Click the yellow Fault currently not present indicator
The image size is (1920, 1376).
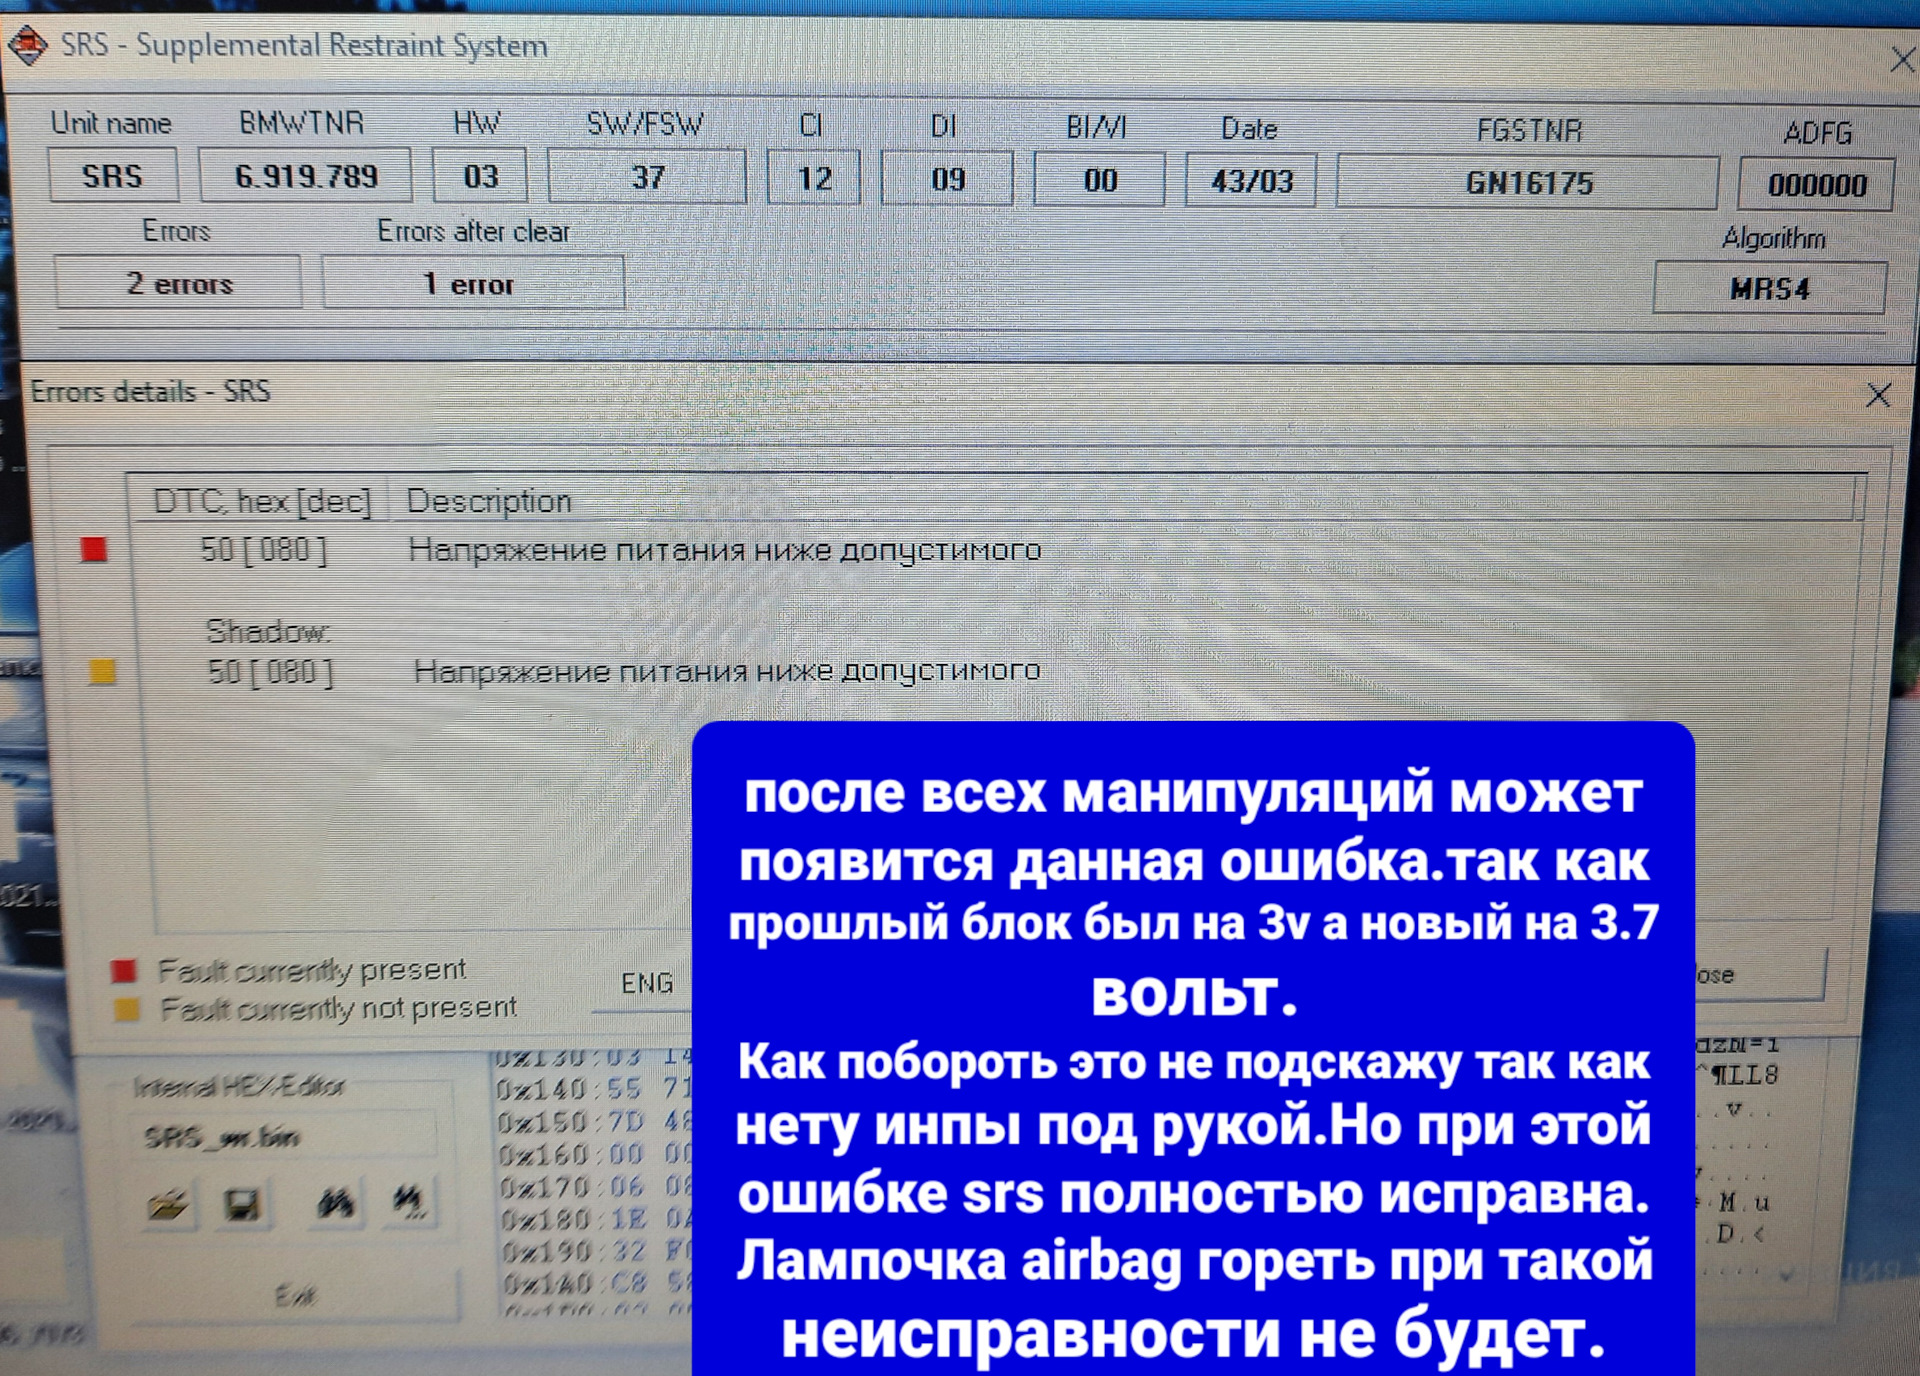coord(125,1008)
